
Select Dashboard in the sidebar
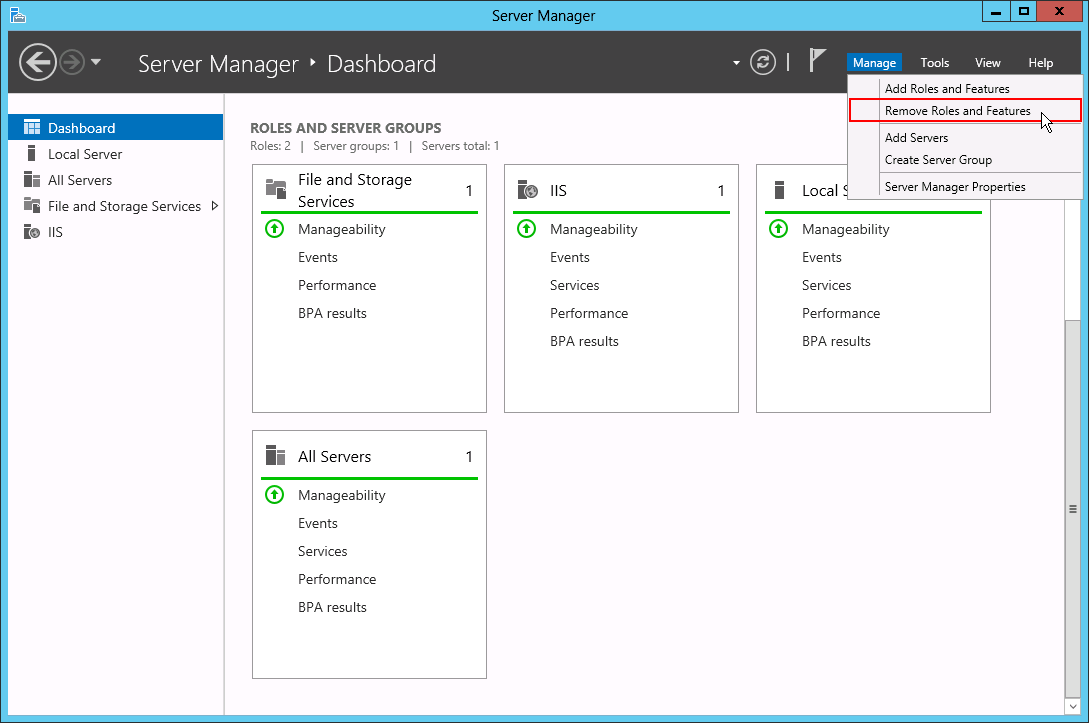point(115,128)
